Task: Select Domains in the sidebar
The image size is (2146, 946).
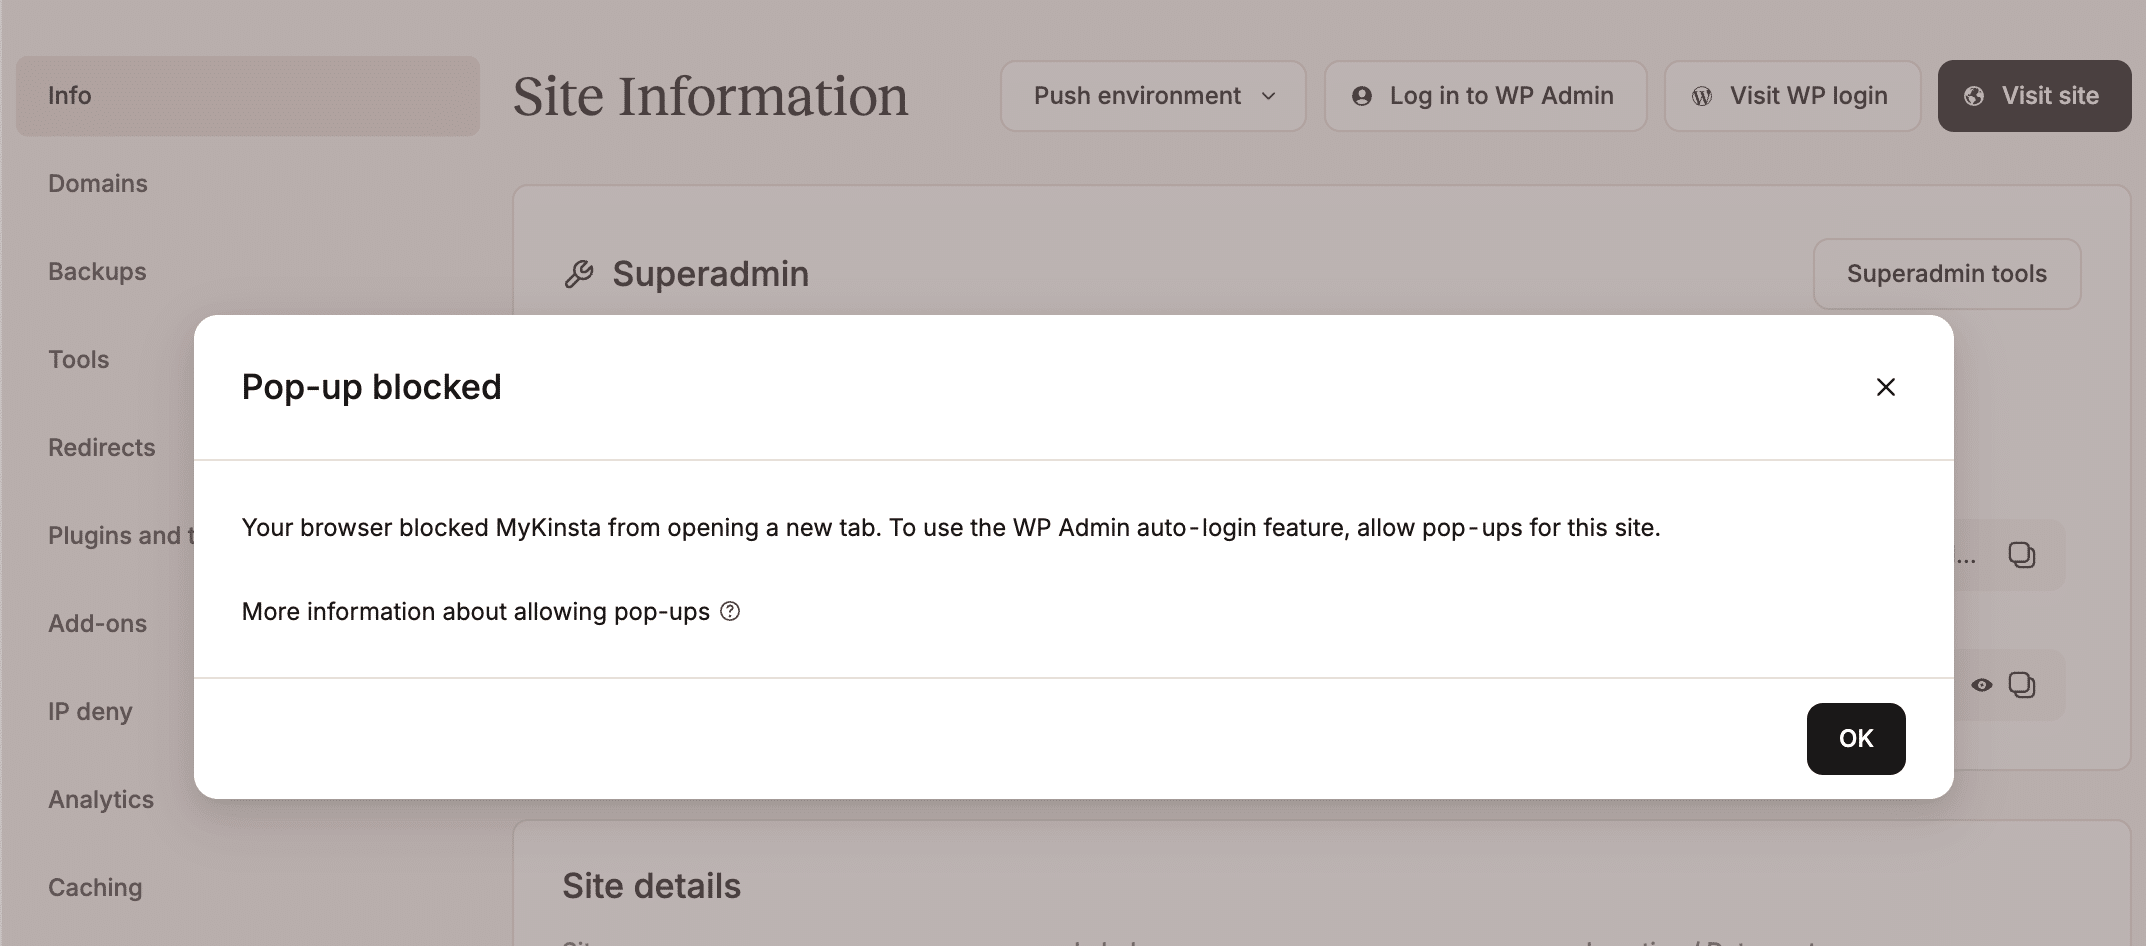Action: pyautogui.click(x=98, y=184)
